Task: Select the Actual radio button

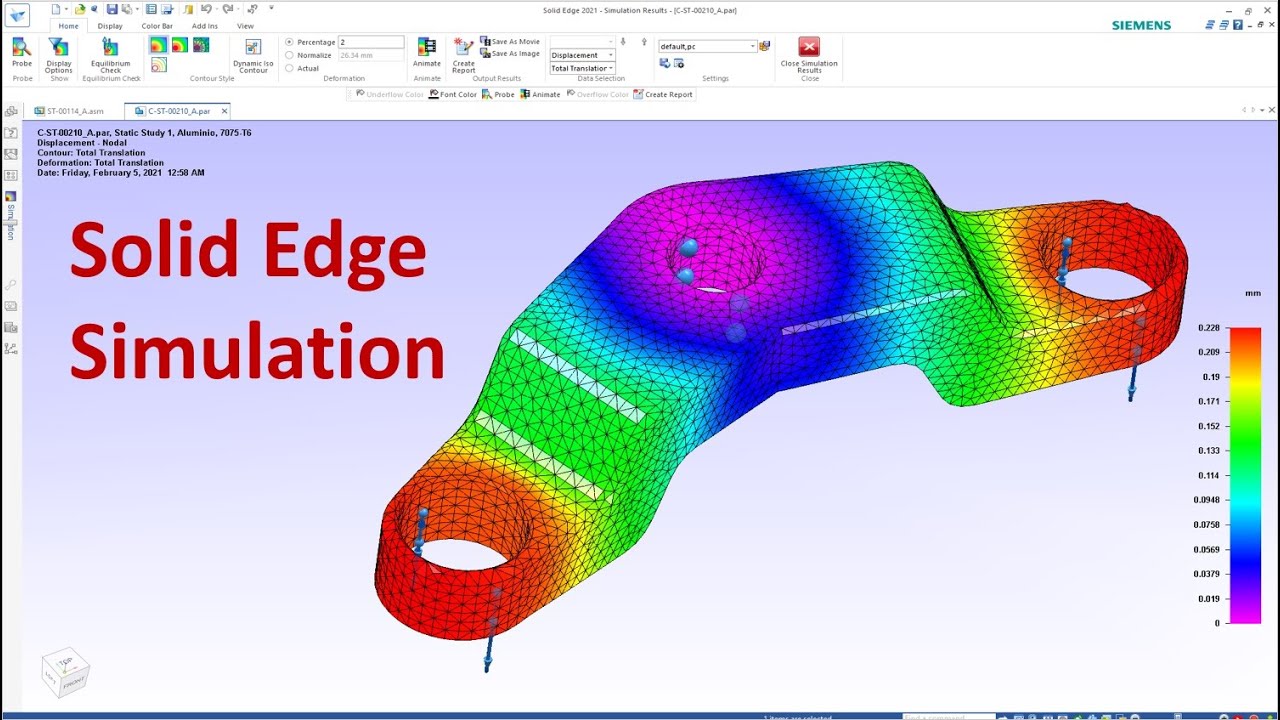Action: coord(290,68)
